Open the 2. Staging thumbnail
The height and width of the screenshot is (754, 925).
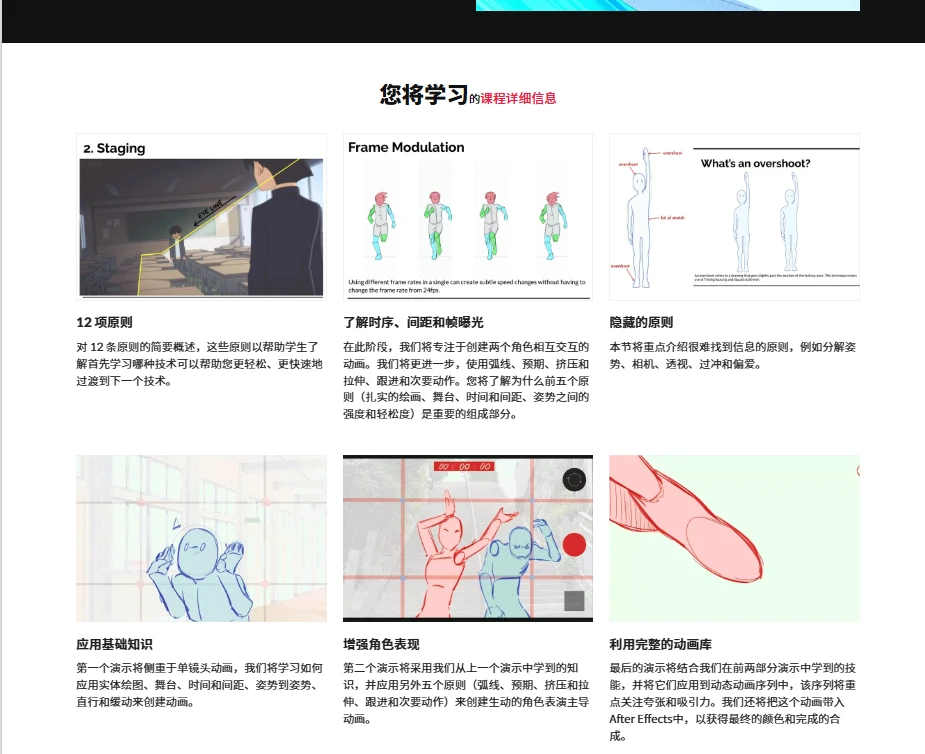(201, 216)
